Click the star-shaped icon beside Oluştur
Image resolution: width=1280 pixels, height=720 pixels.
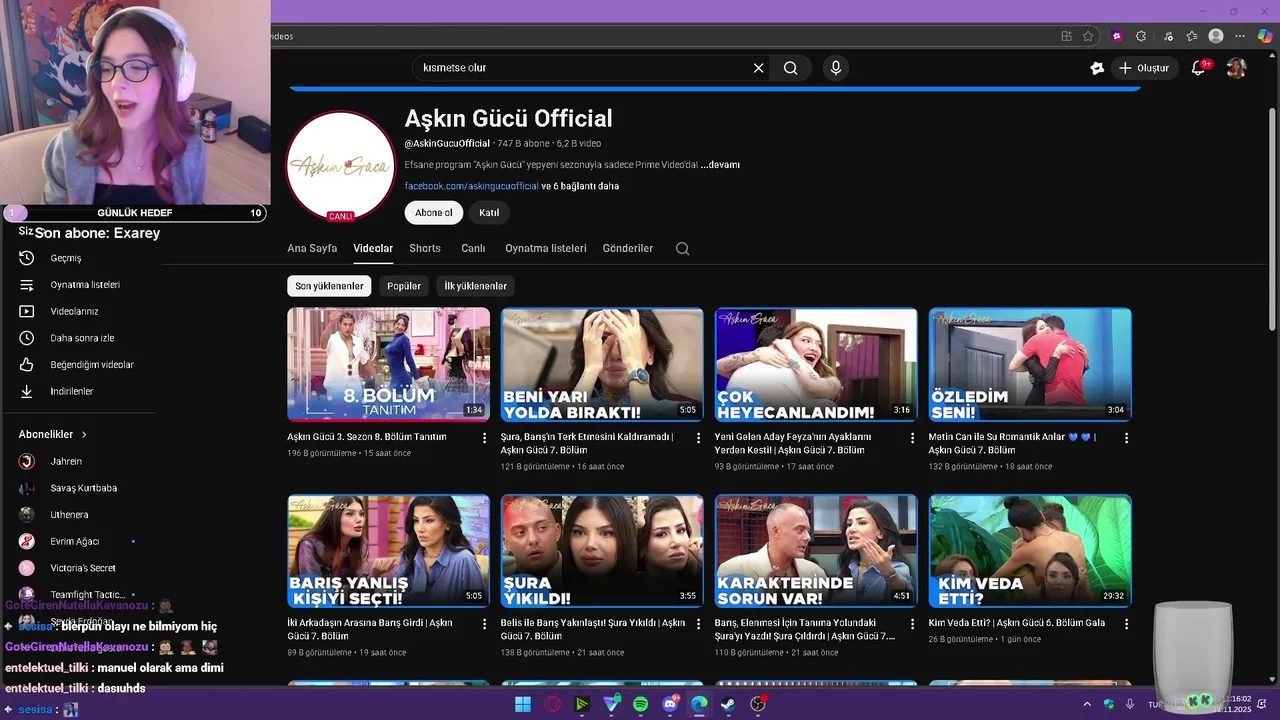(x=1097, y=68)
